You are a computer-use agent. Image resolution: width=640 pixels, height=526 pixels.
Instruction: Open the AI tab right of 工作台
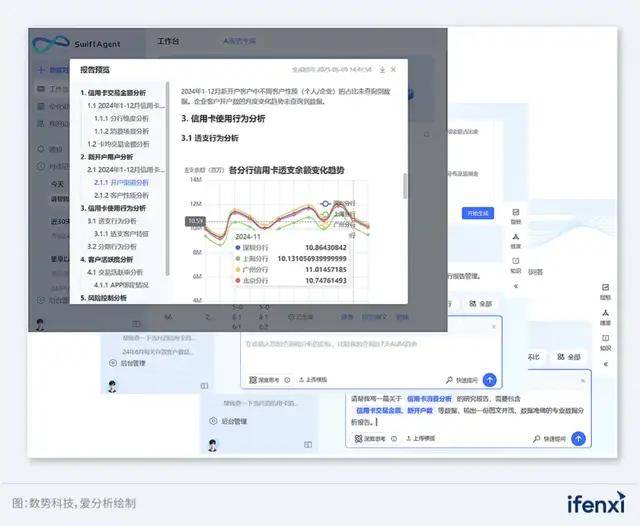[x=240, y=41]
